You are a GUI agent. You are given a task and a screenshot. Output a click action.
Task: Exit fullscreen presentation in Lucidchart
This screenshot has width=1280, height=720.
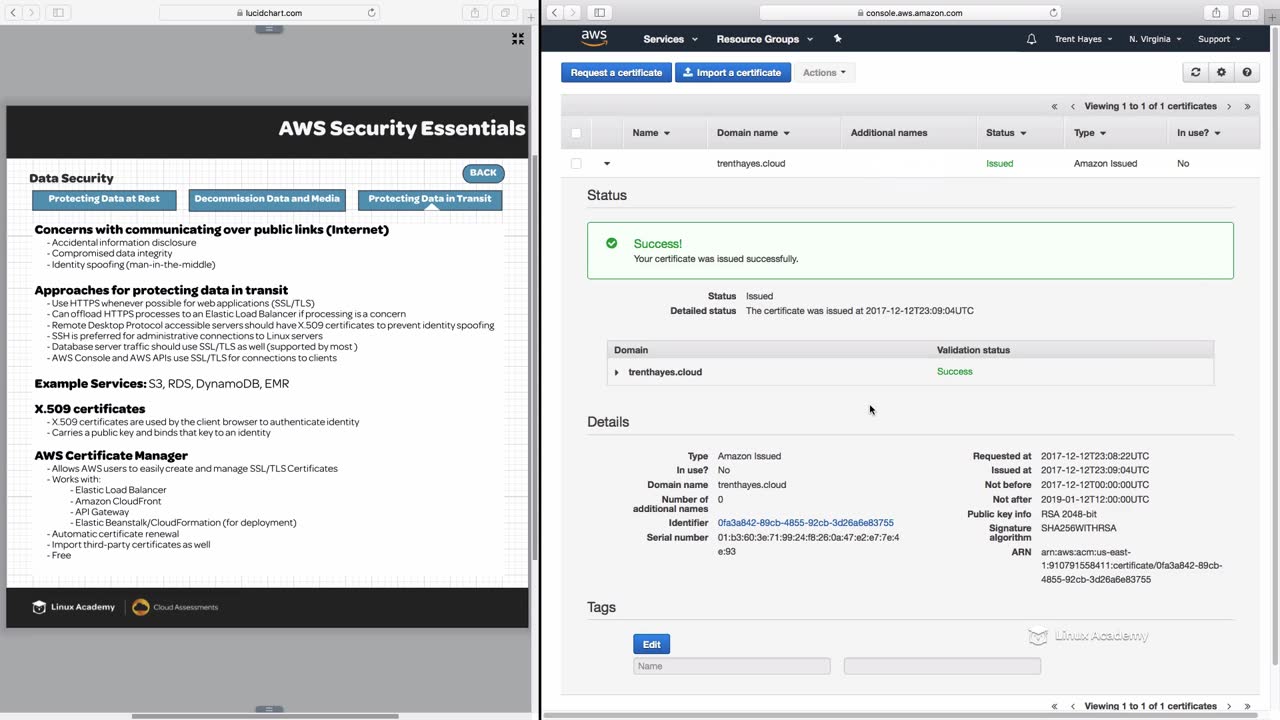(518, 39)
